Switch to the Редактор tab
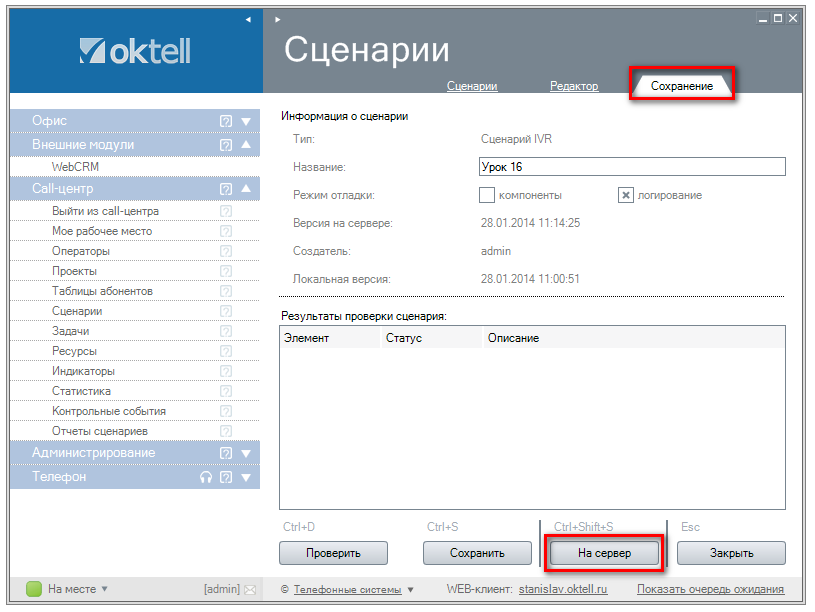 (574, 87)
